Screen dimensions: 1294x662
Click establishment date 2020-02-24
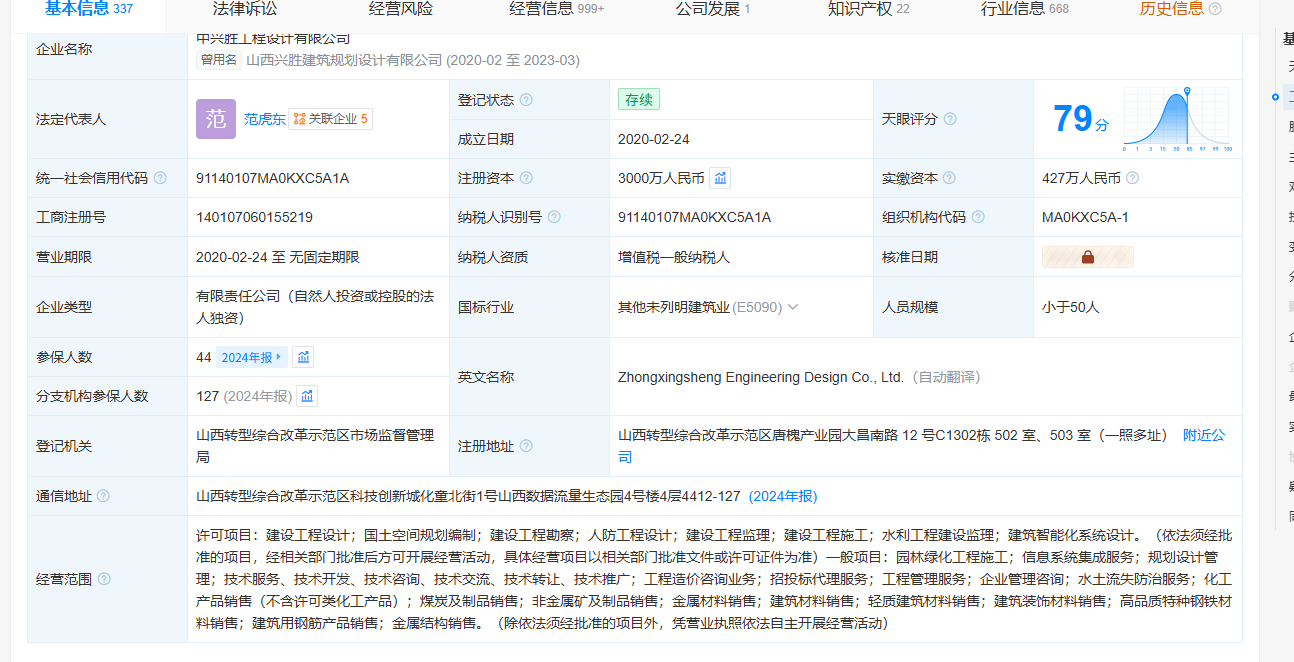pos(654,139)
